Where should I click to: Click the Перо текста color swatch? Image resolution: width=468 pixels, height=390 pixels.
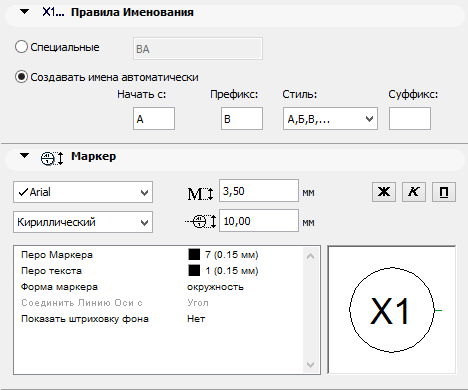194,270
